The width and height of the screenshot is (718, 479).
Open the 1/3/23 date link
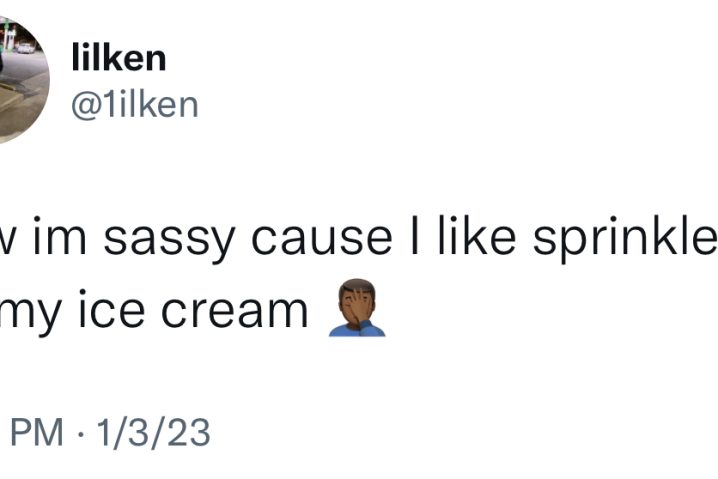click(153, 432)
